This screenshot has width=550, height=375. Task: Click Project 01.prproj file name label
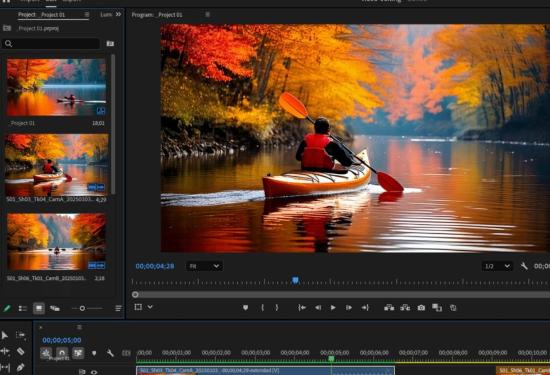coord(39,28)
